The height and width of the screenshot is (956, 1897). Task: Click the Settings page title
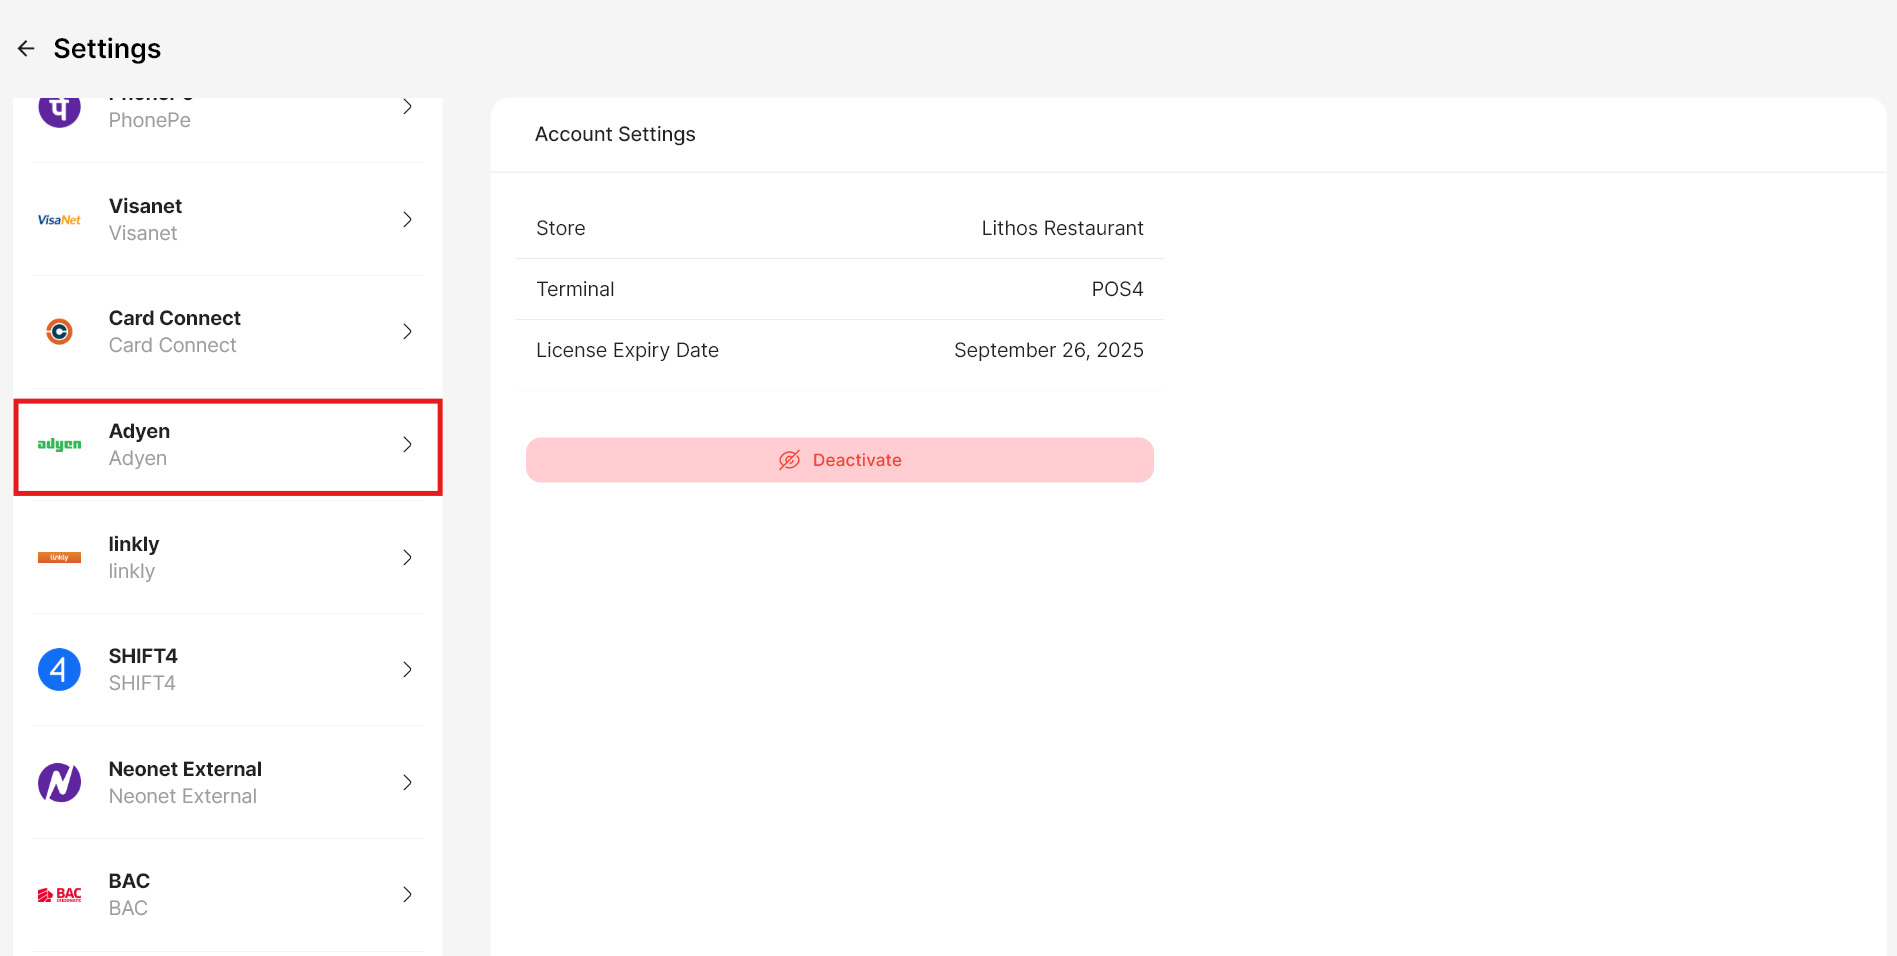(107, 48)
